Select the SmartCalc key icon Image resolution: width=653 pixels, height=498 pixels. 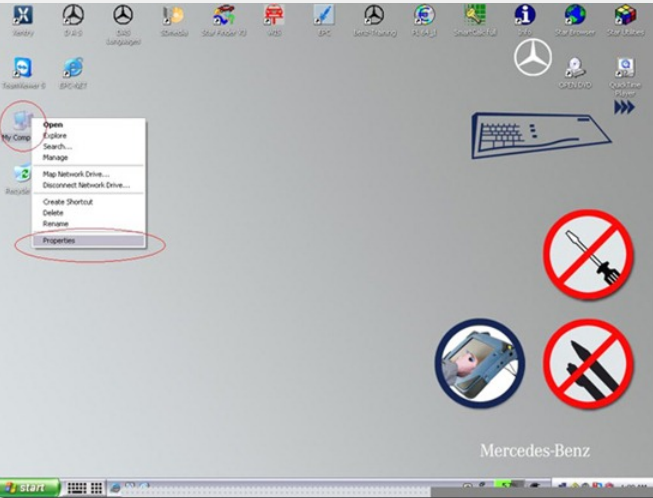pos(475,15)
